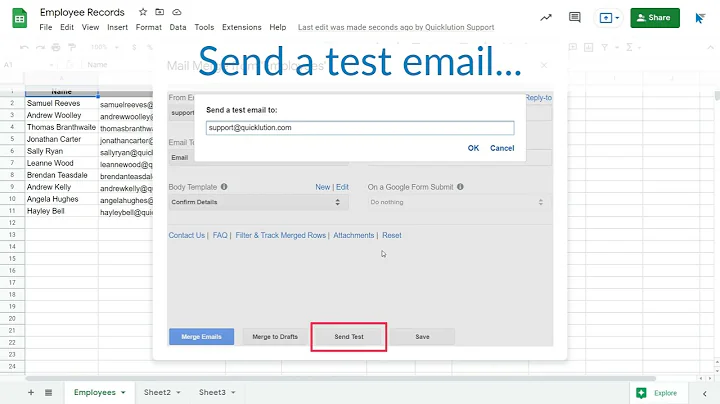The image size is (720, 404).
Task: Select the cell Jonathan Carter
Action: click(62, 139)
